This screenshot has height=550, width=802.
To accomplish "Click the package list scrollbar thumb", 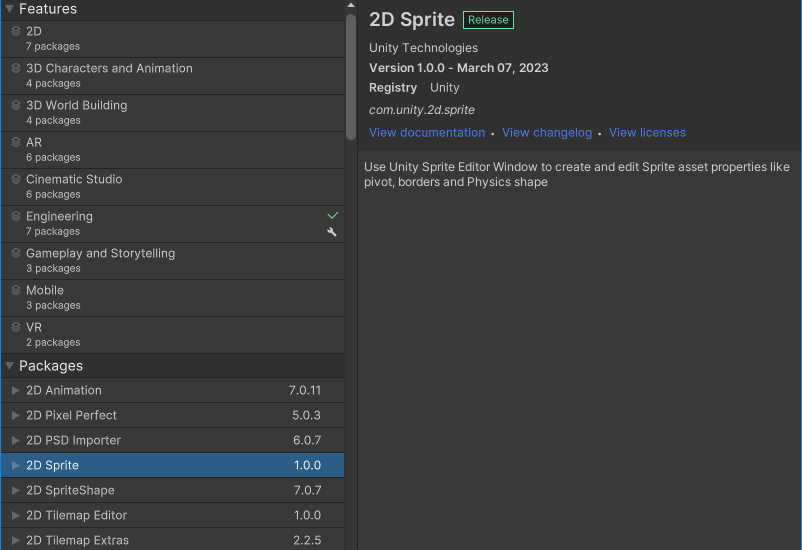I will [x=350, y=77].
